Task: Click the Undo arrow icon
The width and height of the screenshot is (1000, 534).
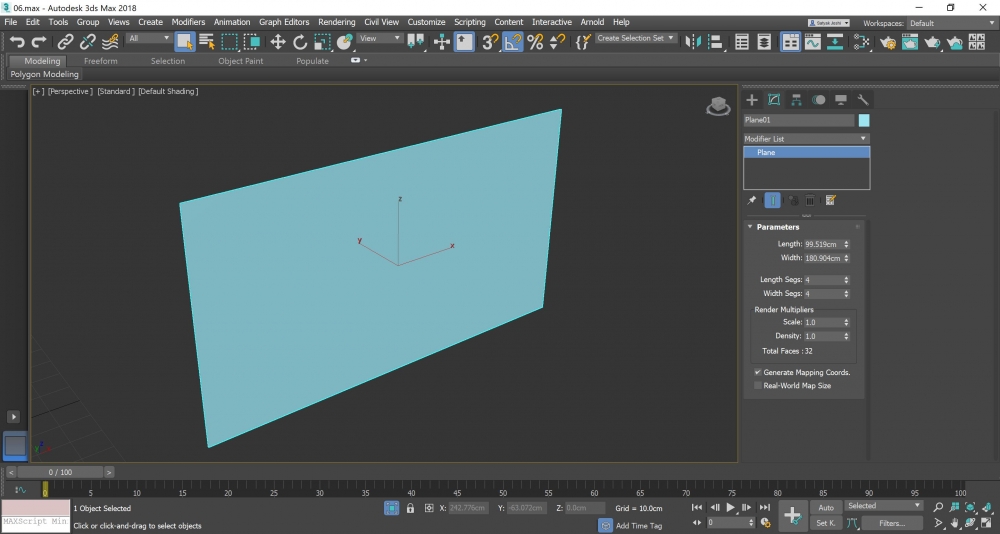Action: coord(17,41)
